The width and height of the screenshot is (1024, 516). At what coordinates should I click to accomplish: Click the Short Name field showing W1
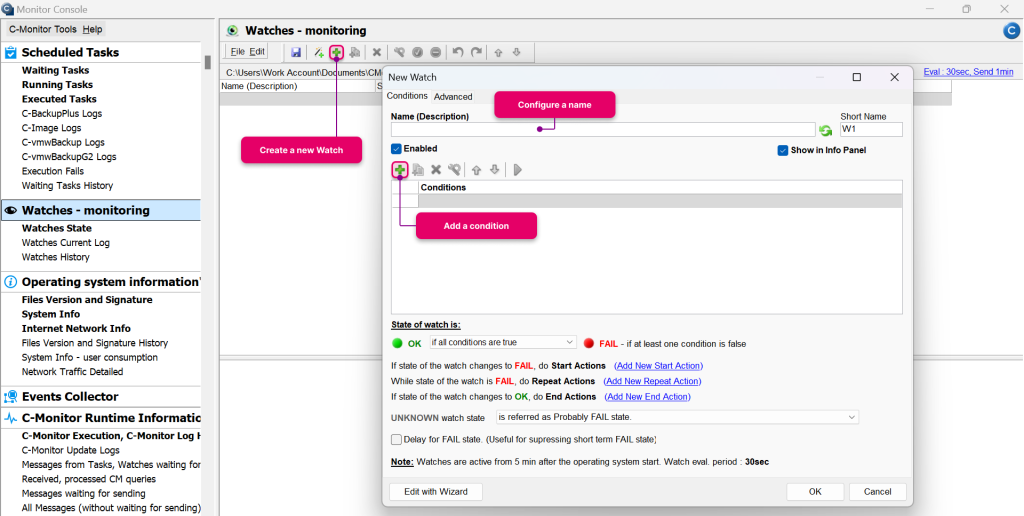pos(871,129)
